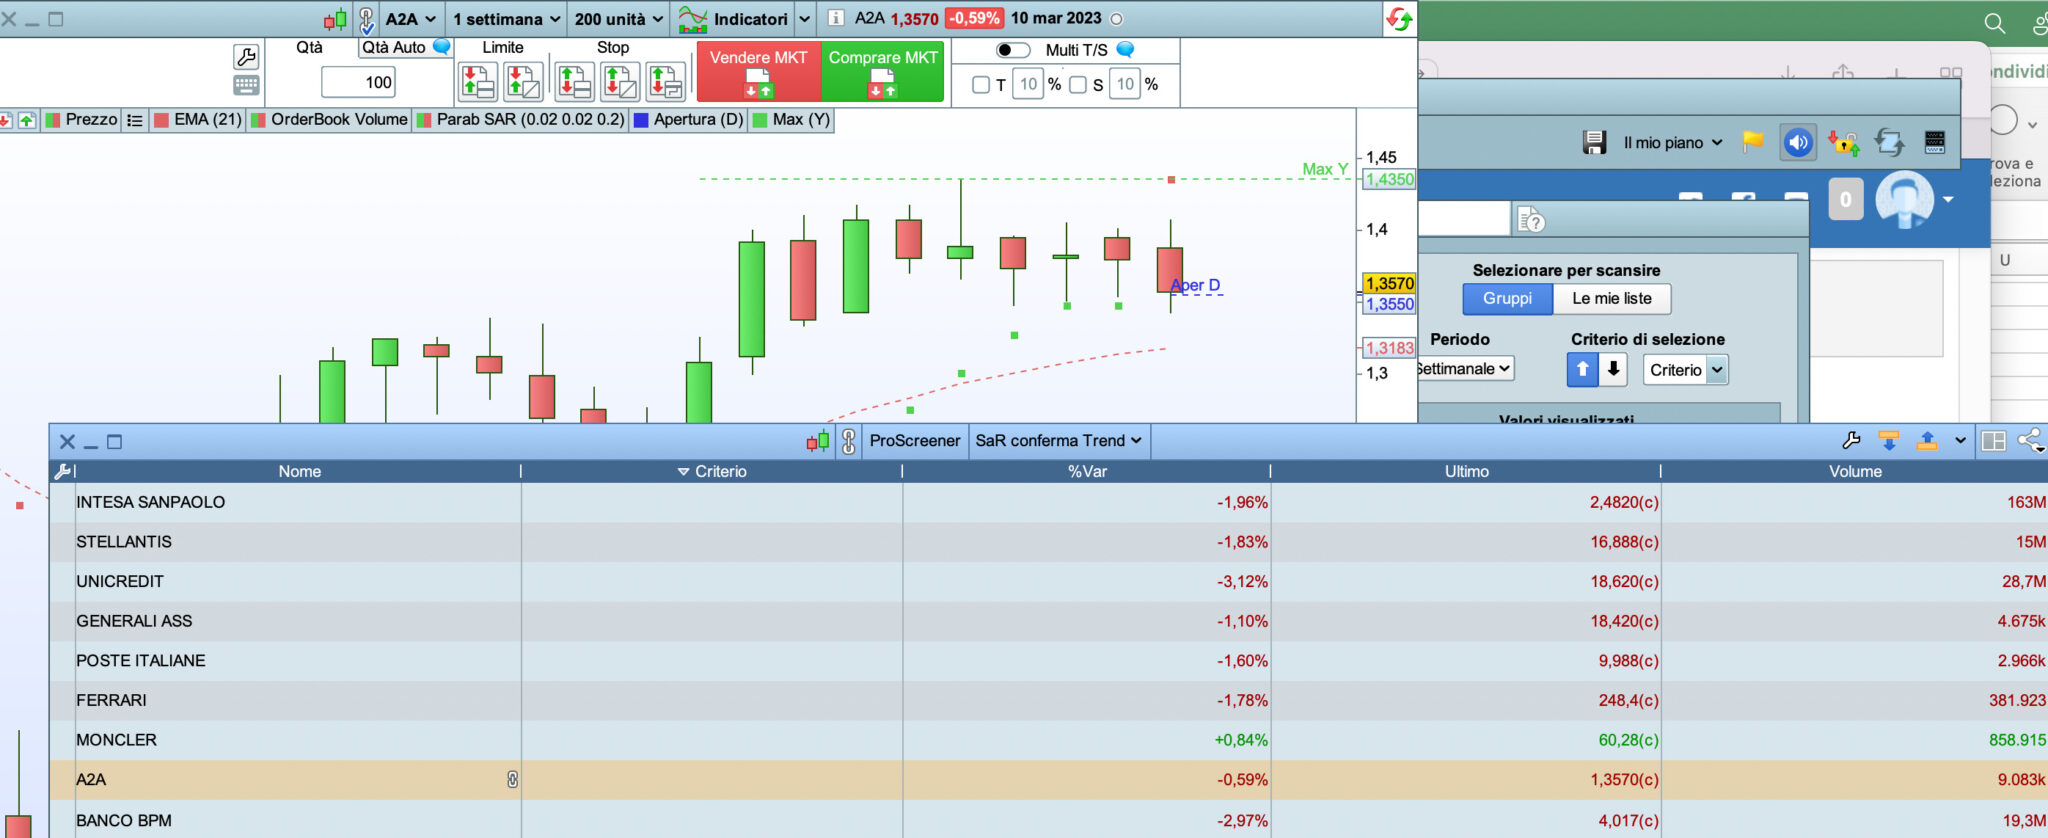Click the info icon beside A2A price
2048x838 pixels.
point(836,18)
